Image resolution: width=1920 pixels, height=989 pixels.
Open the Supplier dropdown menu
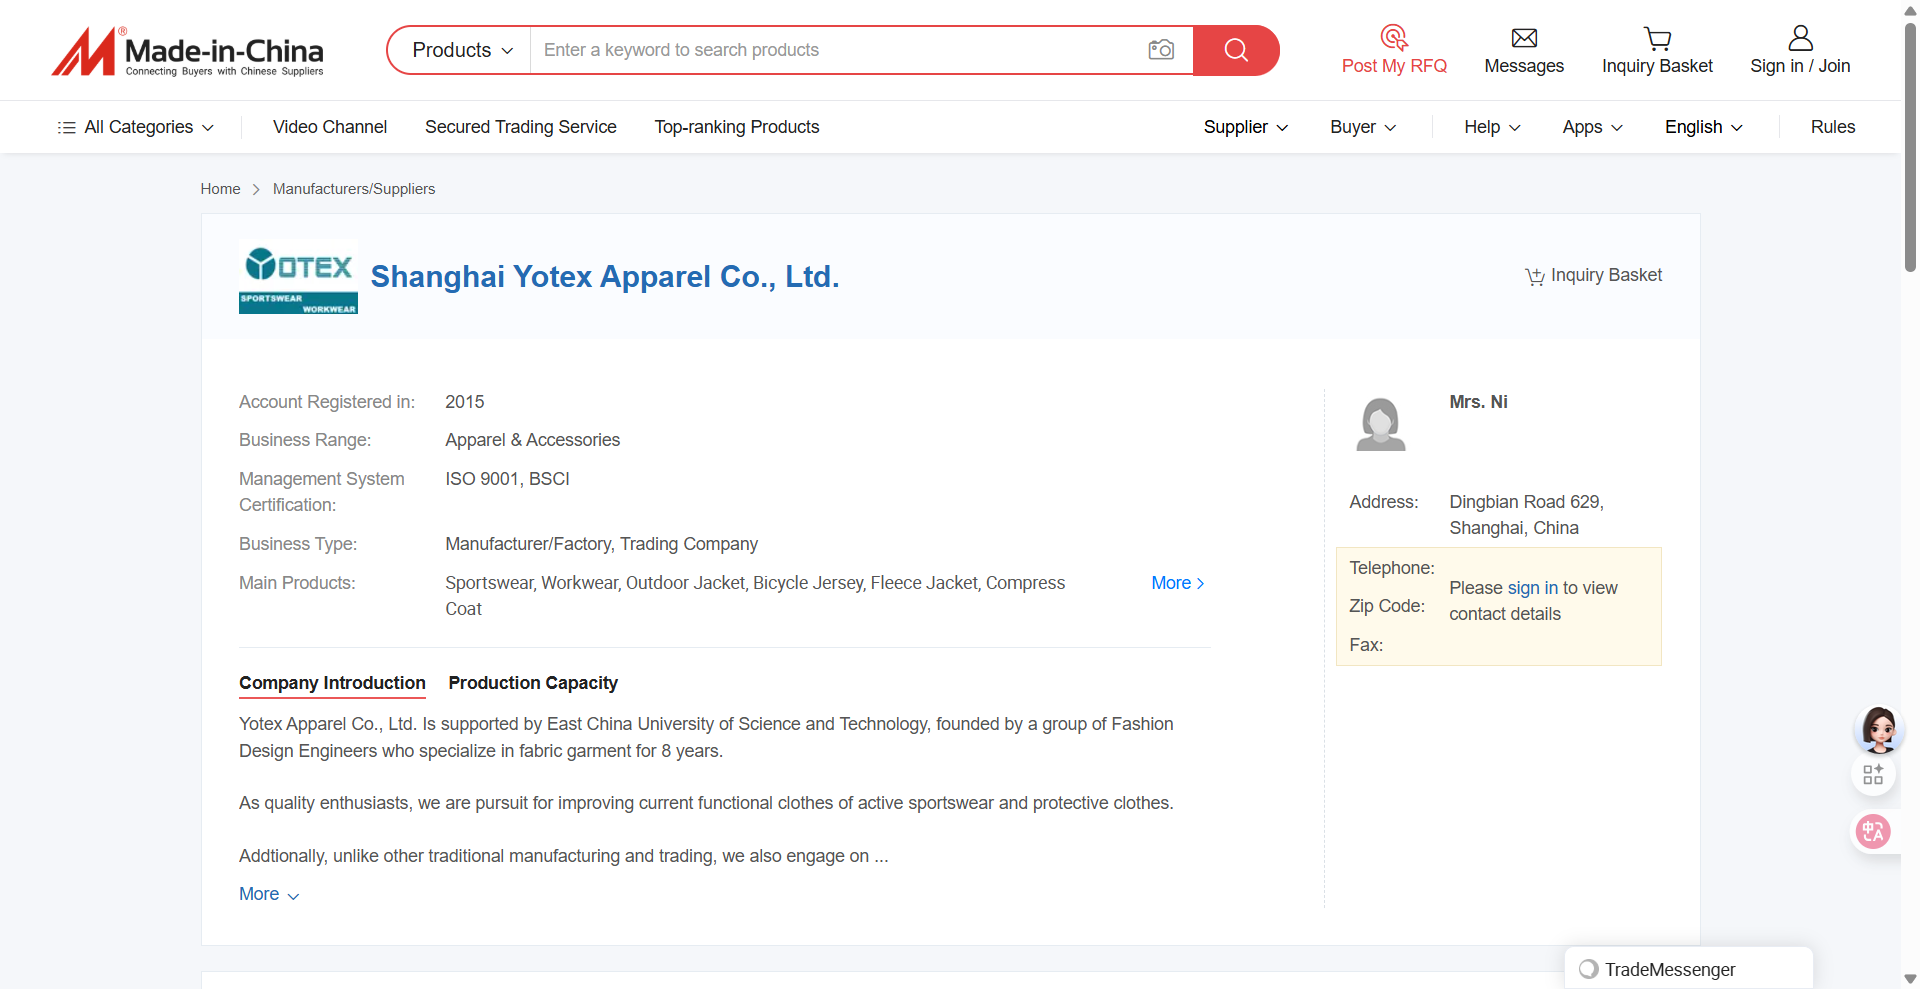1245,127
